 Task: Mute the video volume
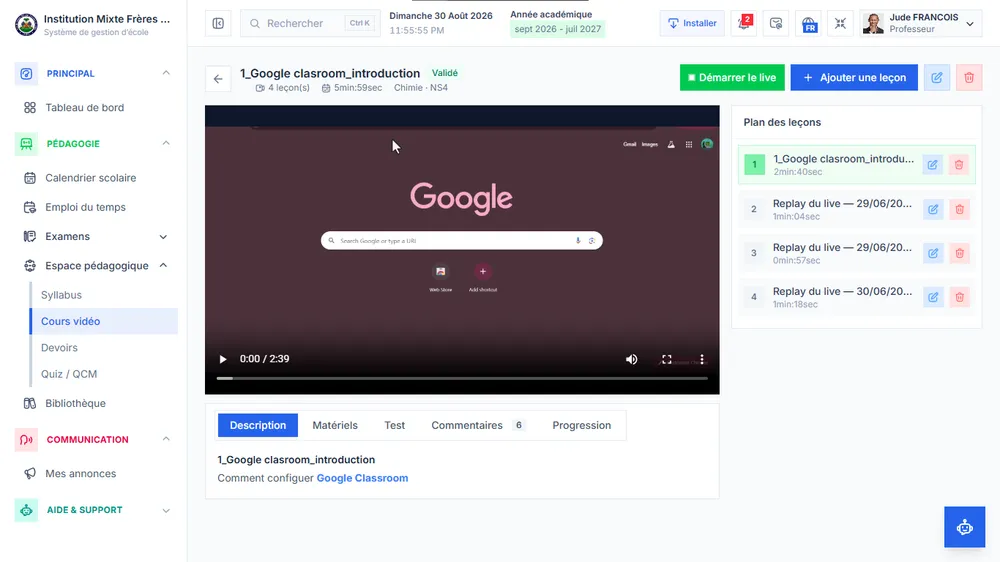[x=631, y=359]
